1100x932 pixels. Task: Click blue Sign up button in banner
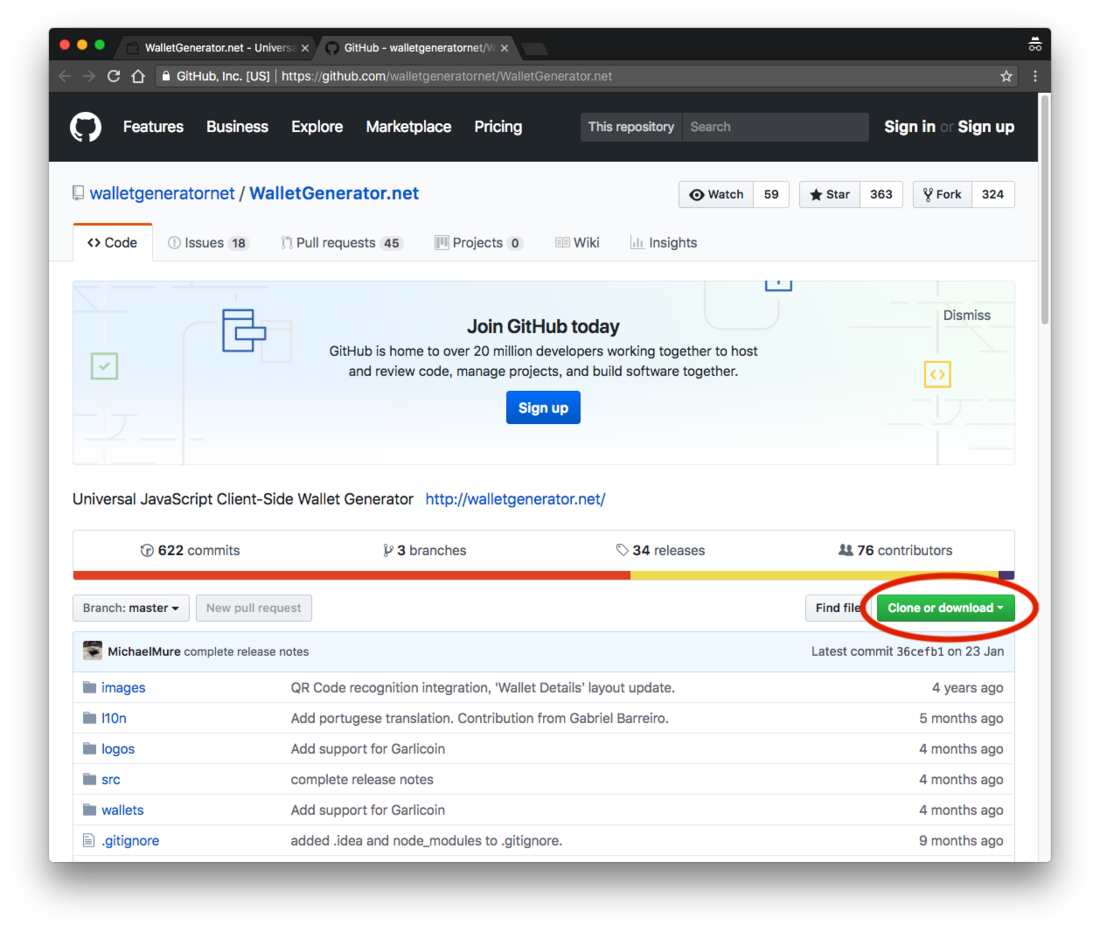(x=543, y=407)
